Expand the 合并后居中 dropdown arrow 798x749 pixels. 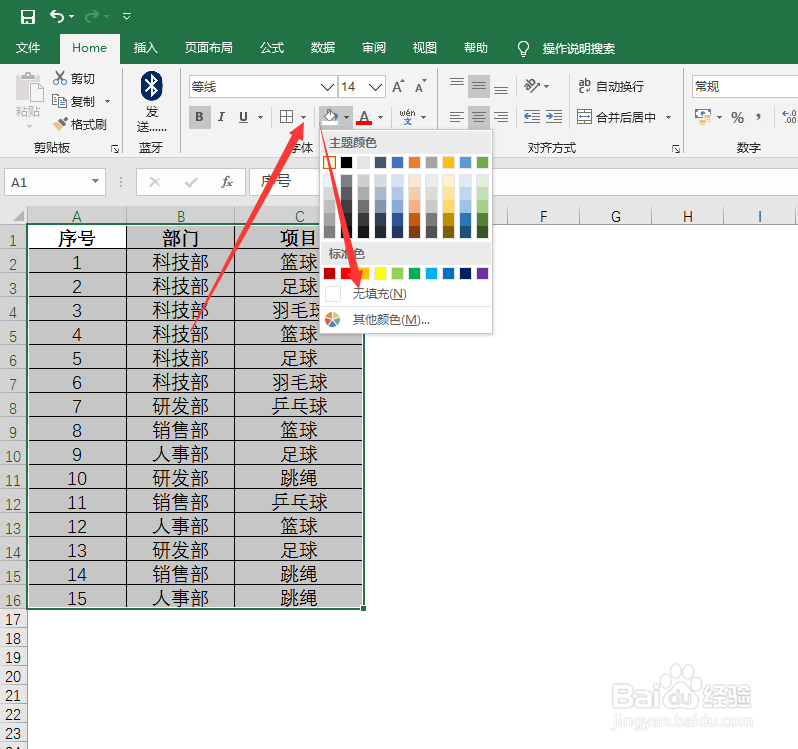(x=668, y=118)
